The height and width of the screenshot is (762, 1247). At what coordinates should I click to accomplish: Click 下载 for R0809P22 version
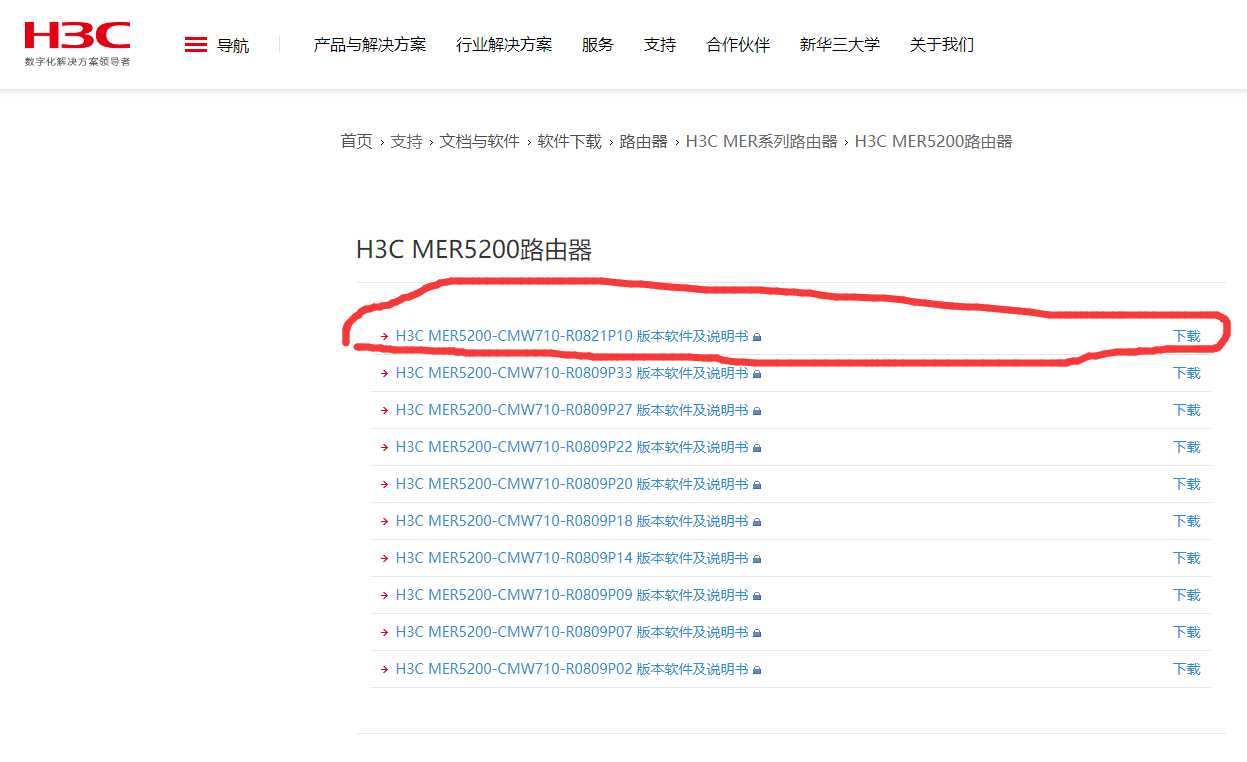(x=1187, y=447)
